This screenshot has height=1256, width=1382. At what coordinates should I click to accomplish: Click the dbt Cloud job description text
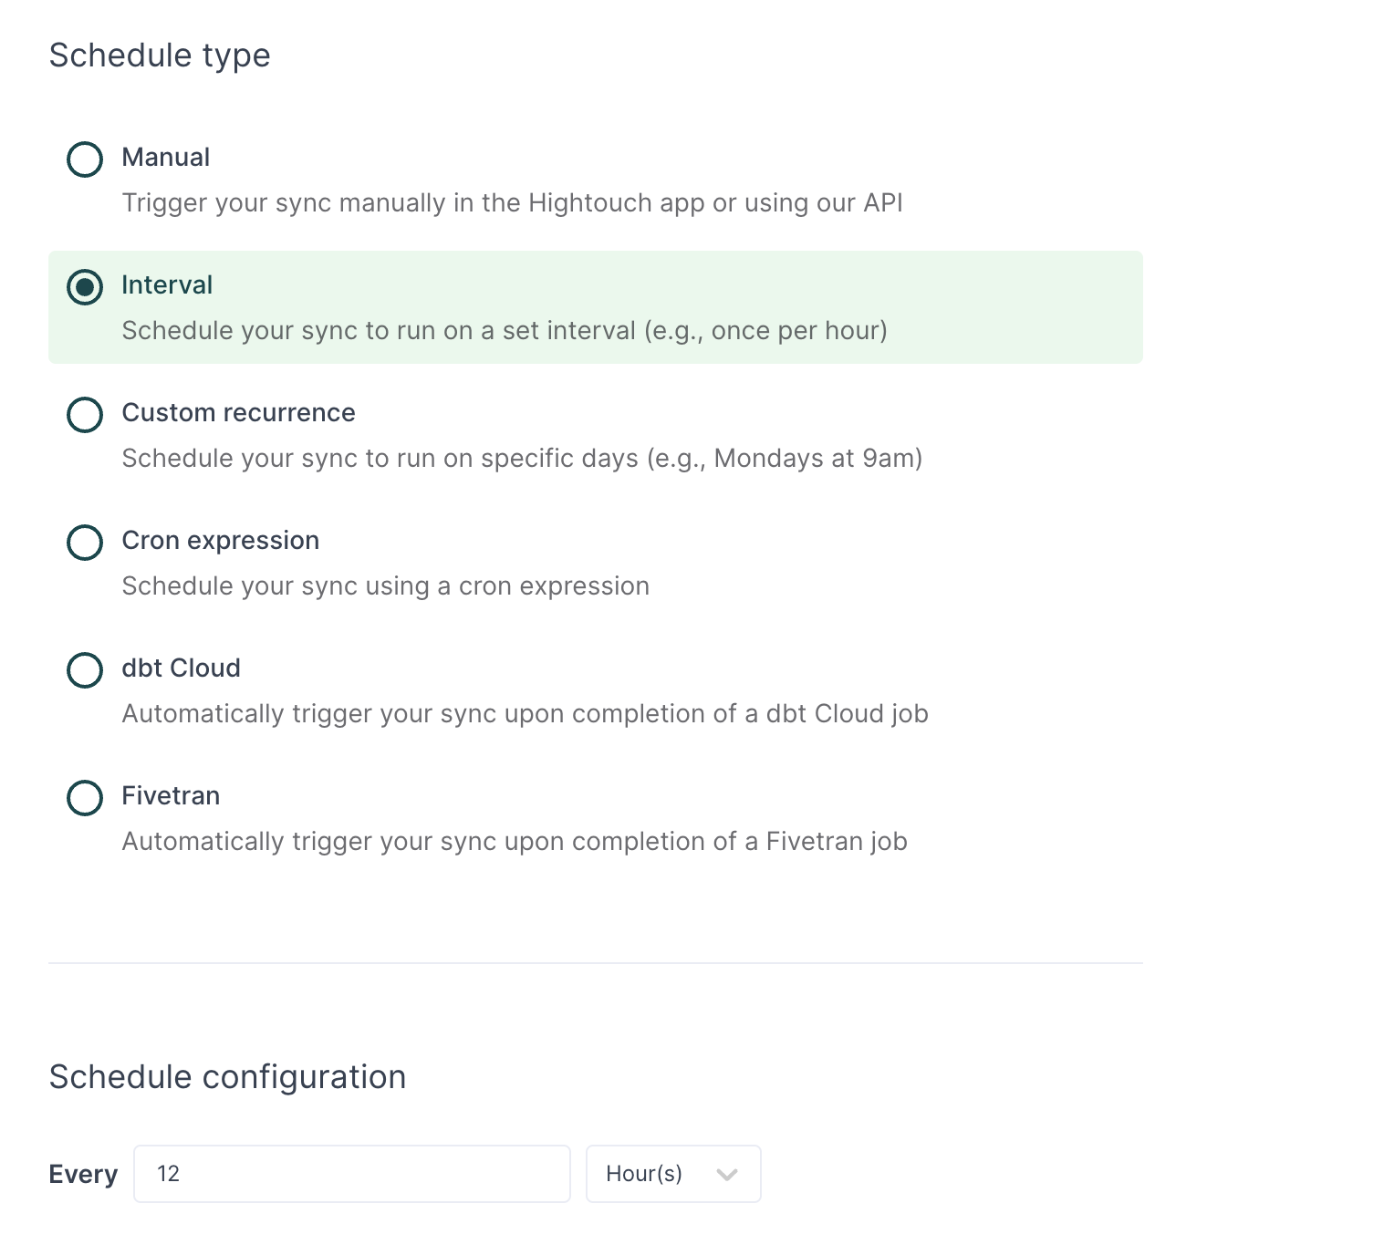(x=525, y=714)
